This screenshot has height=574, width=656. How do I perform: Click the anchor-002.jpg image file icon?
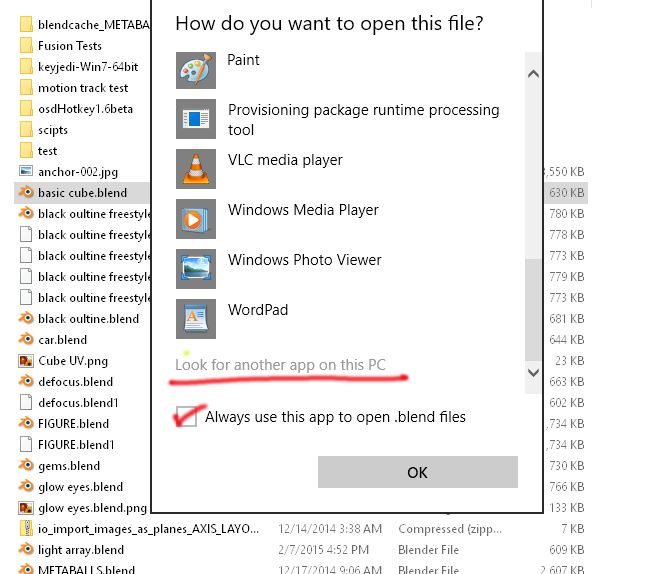point(26,171)
